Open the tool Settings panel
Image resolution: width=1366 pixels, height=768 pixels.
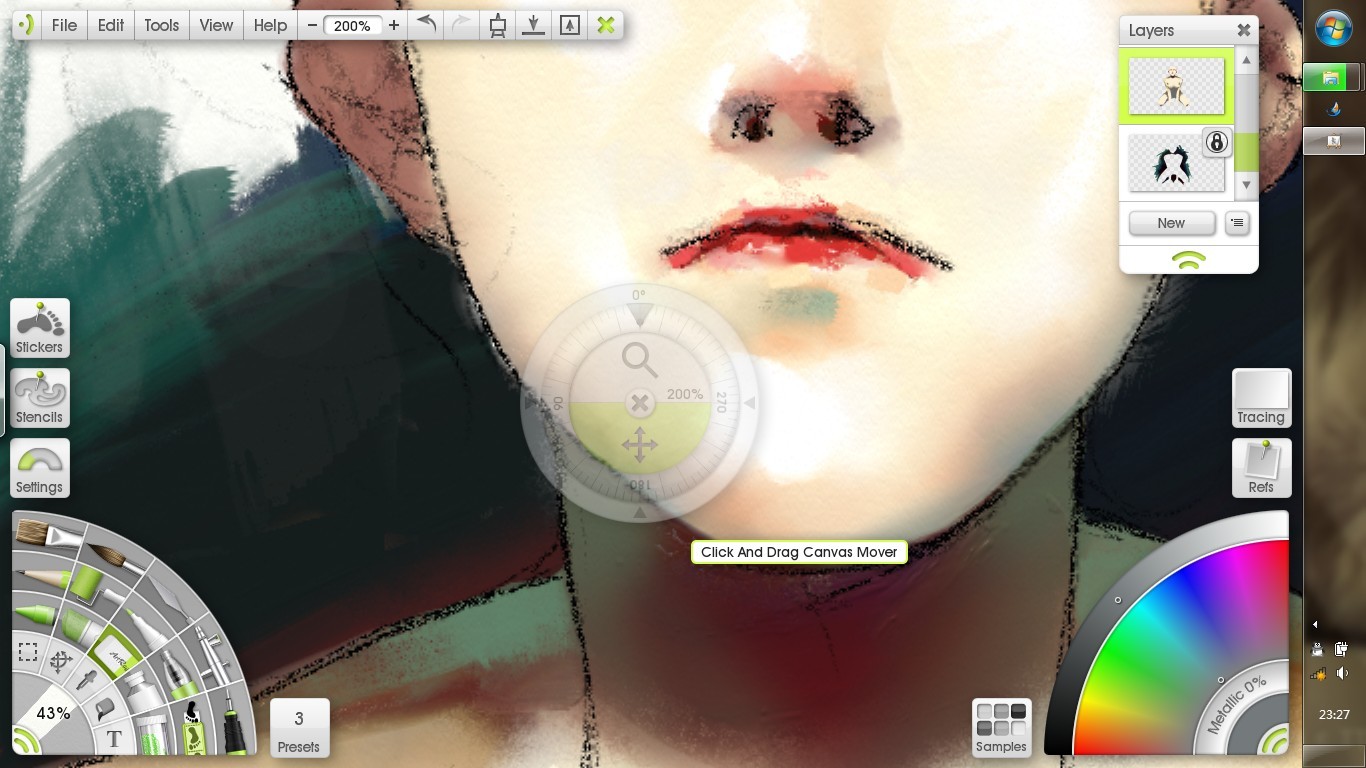coord(40,468)
